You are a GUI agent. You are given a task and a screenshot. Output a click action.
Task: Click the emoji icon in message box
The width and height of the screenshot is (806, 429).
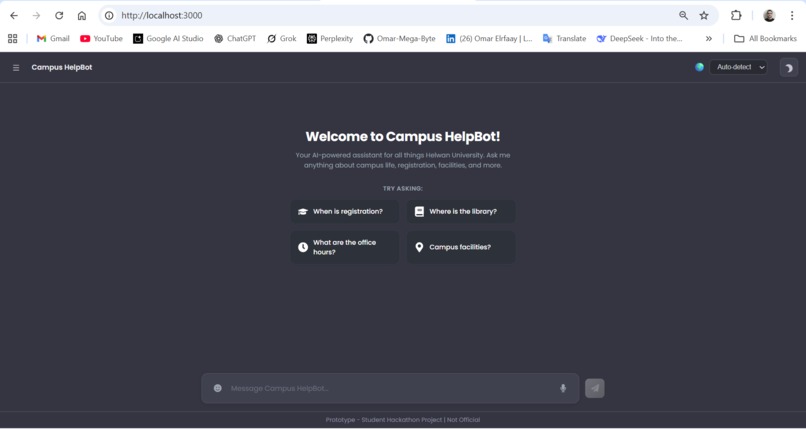[217, 388]
